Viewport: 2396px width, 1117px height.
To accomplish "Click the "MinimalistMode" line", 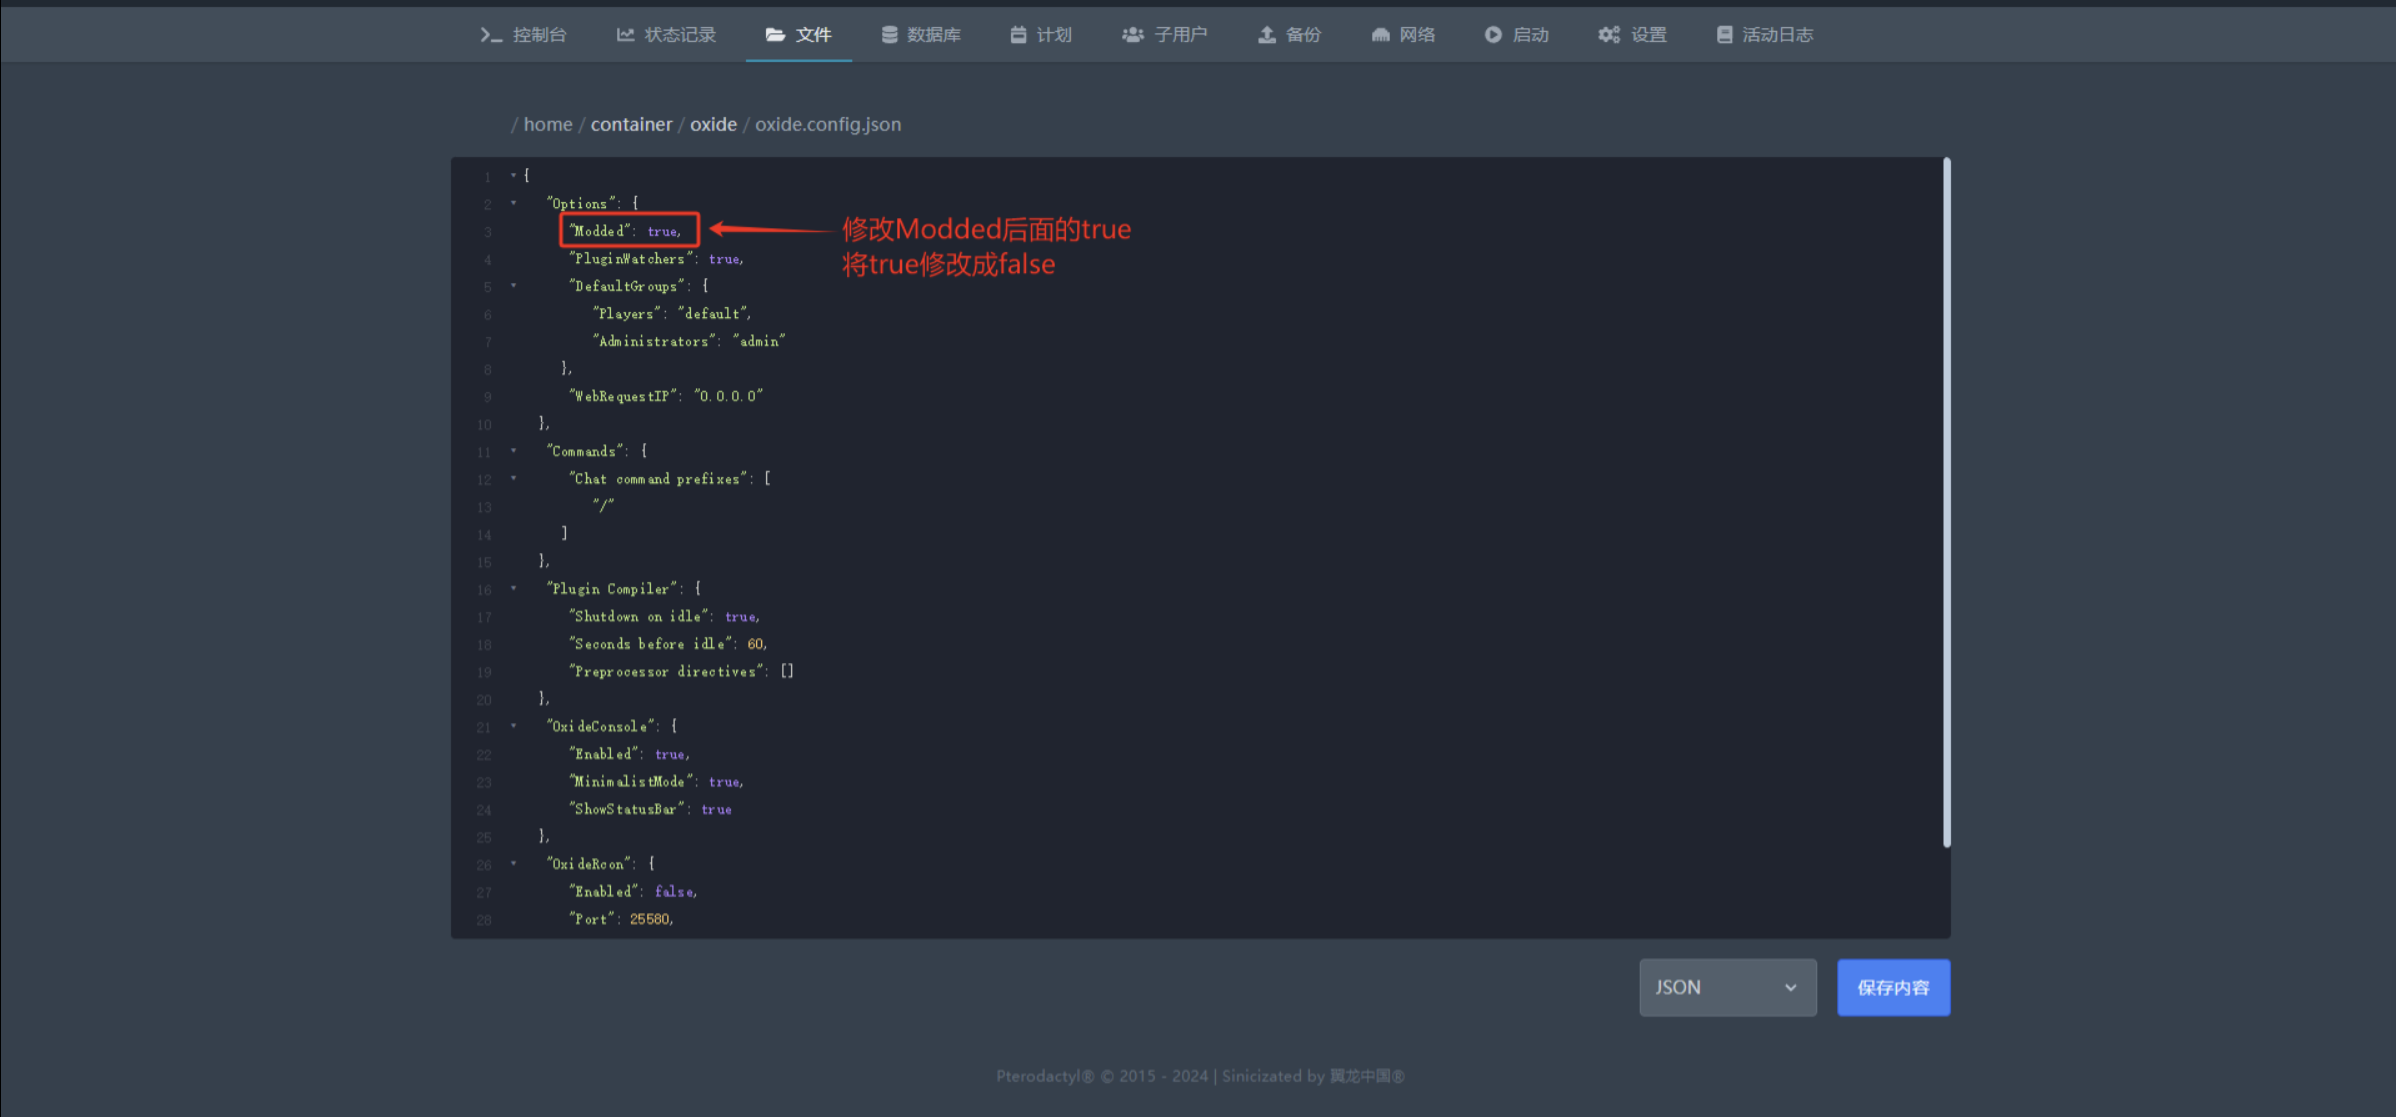I will (656, 782).
